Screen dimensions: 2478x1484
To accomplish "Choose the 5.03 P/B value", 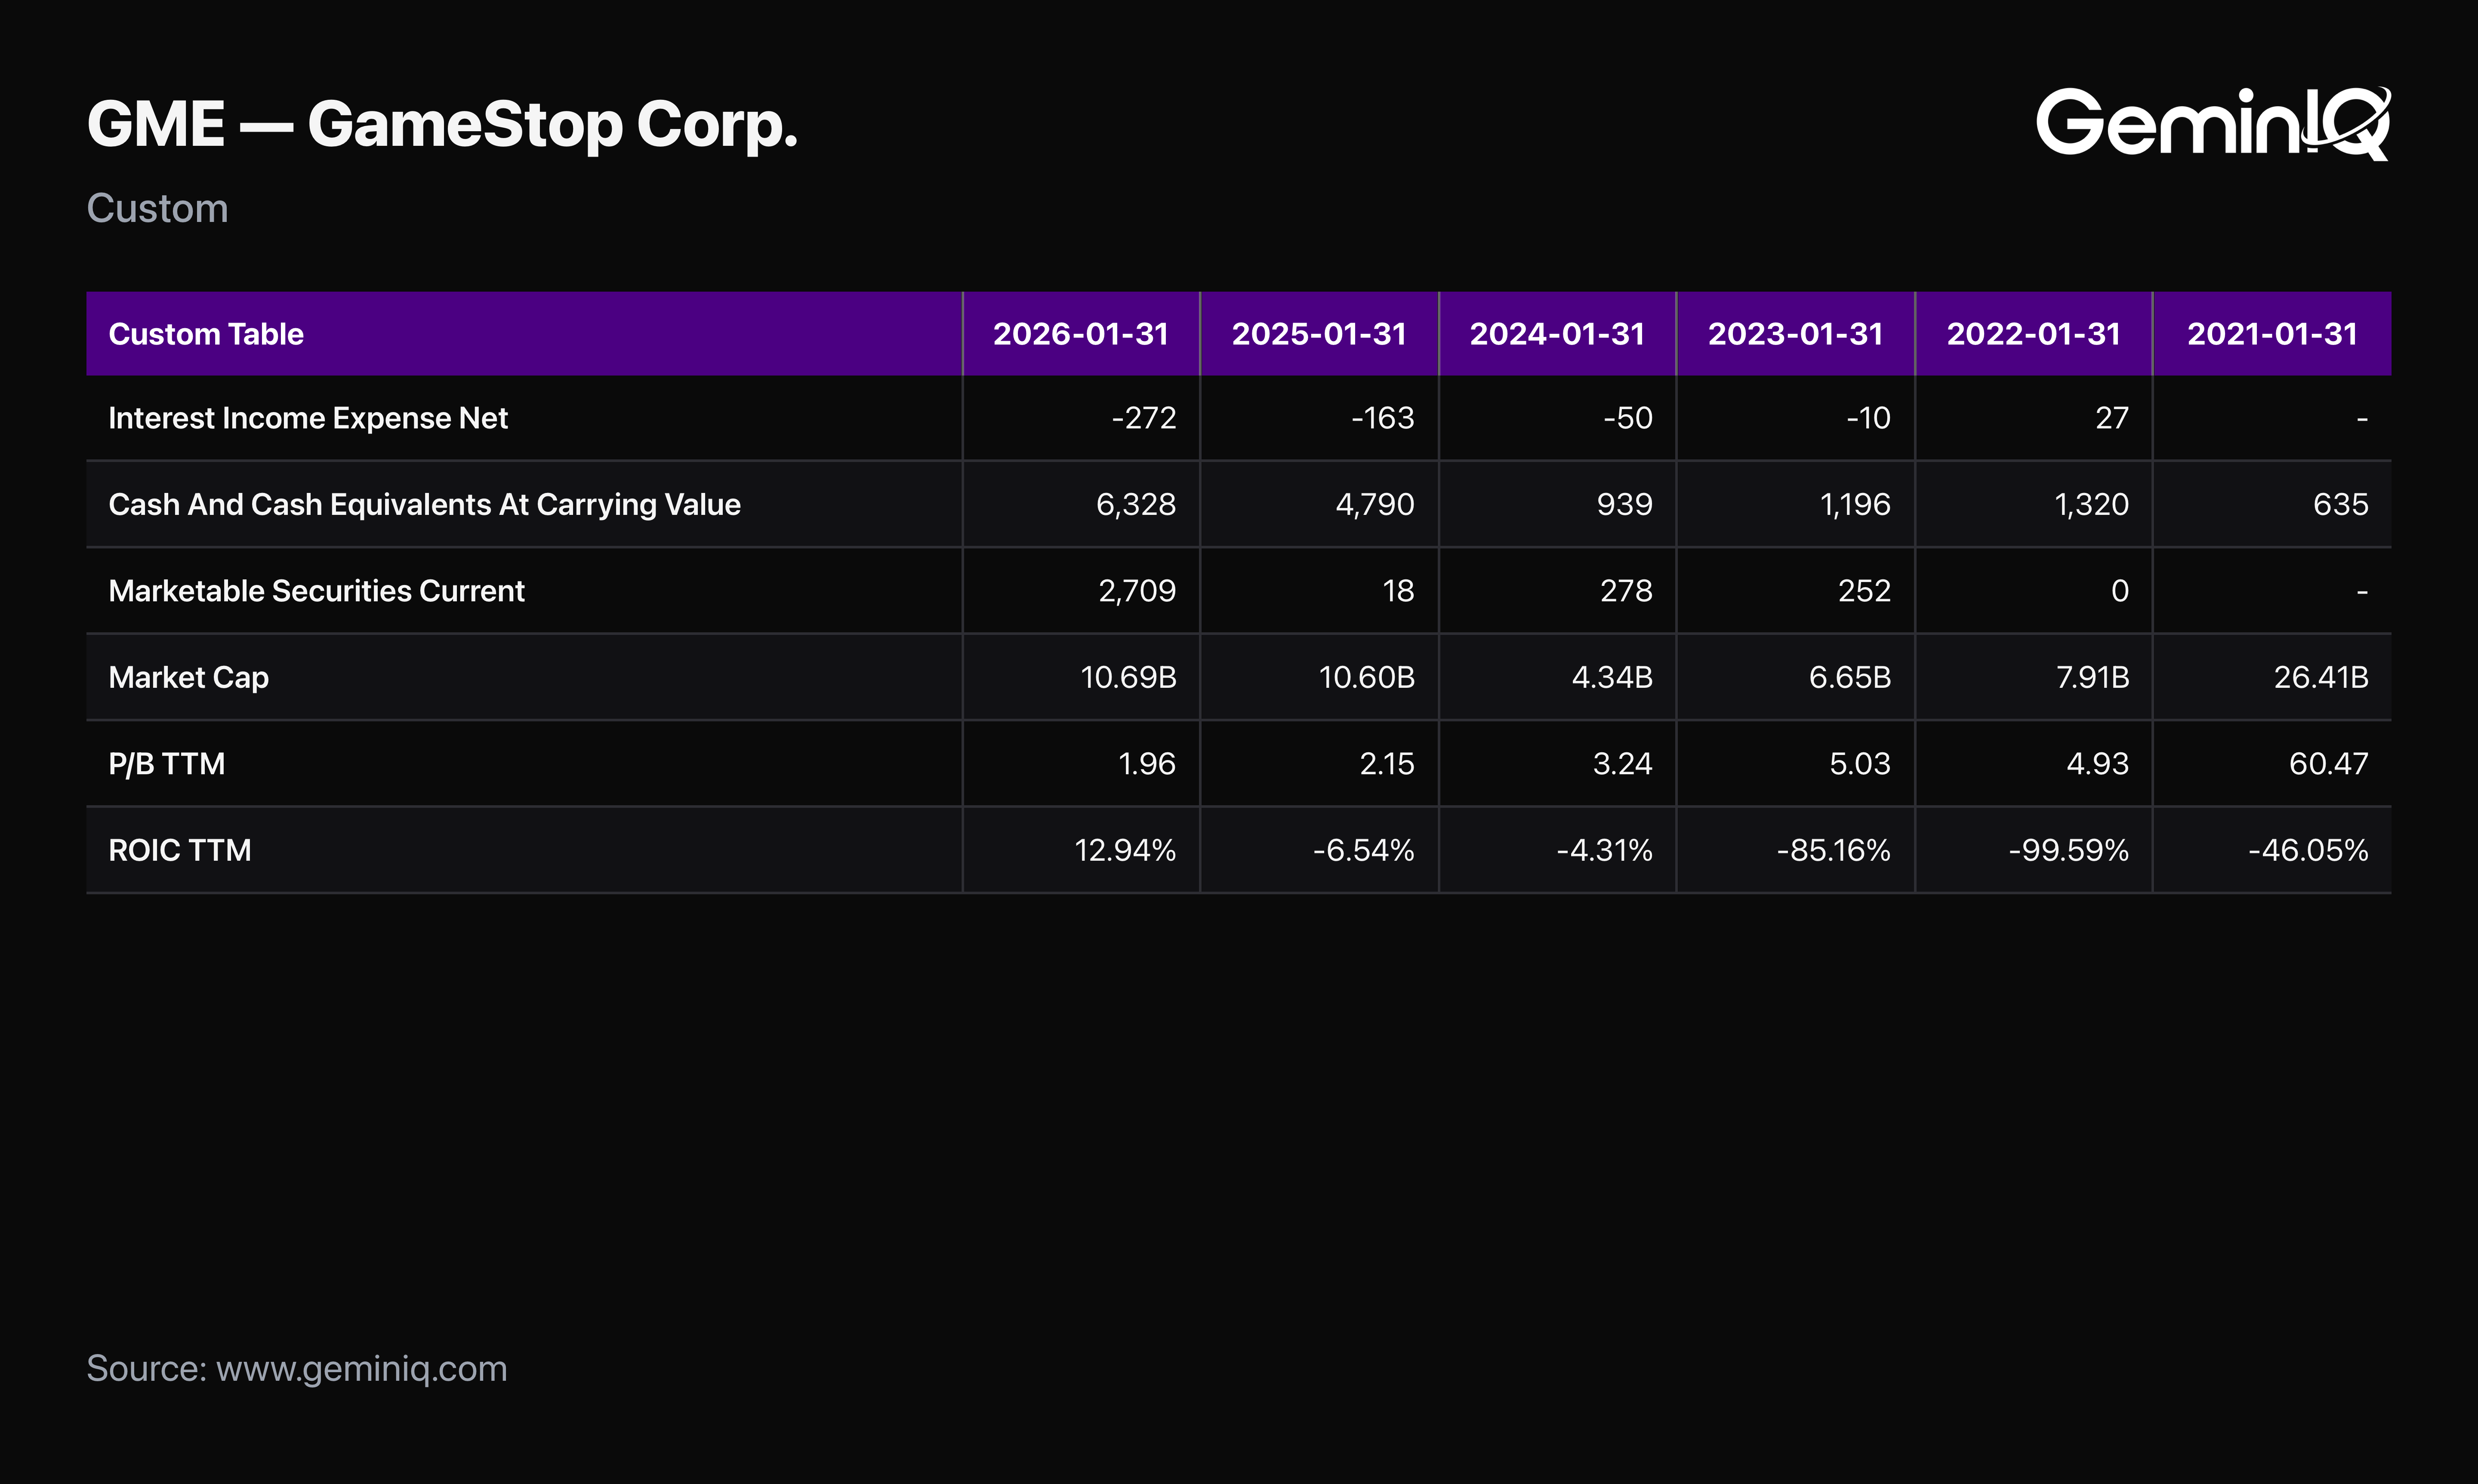I will point(1860,764).
